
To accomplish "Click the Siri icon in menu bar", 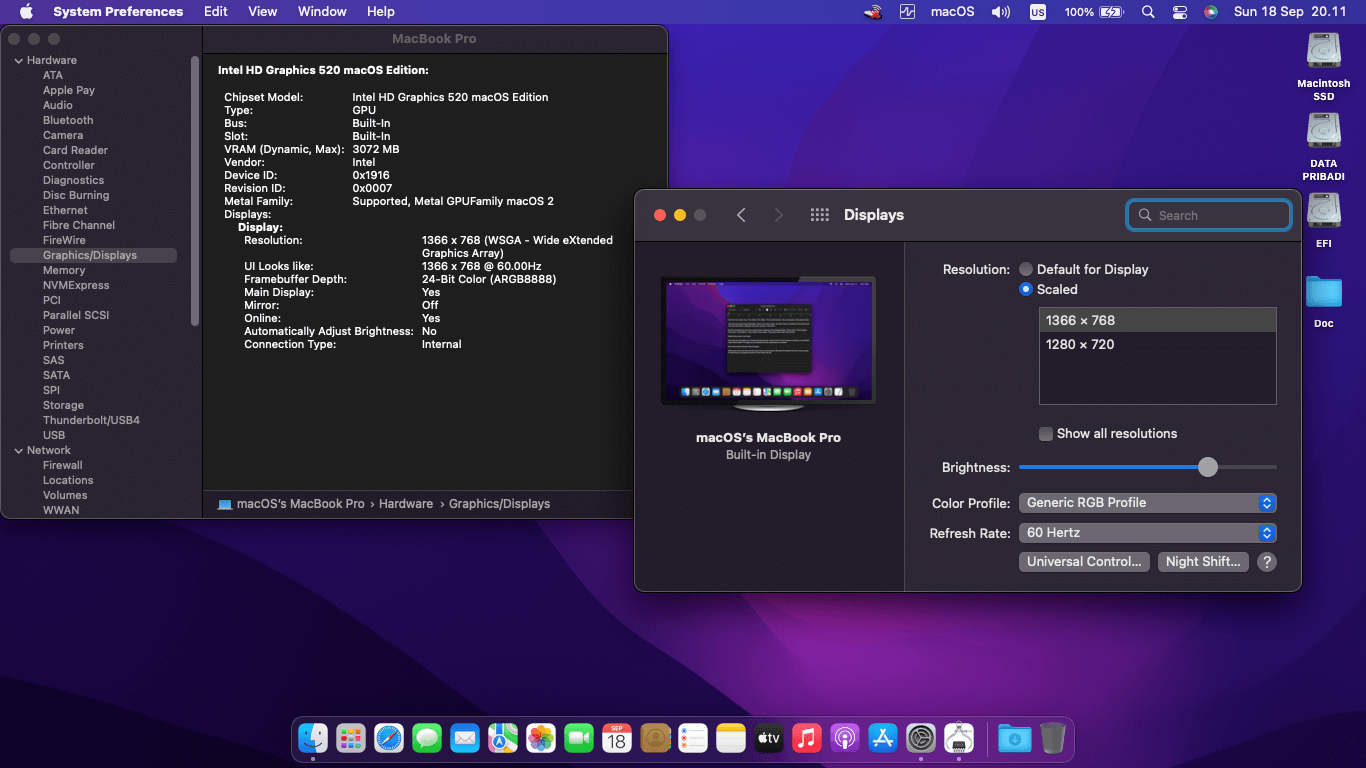I will (x=1211, y=12).
